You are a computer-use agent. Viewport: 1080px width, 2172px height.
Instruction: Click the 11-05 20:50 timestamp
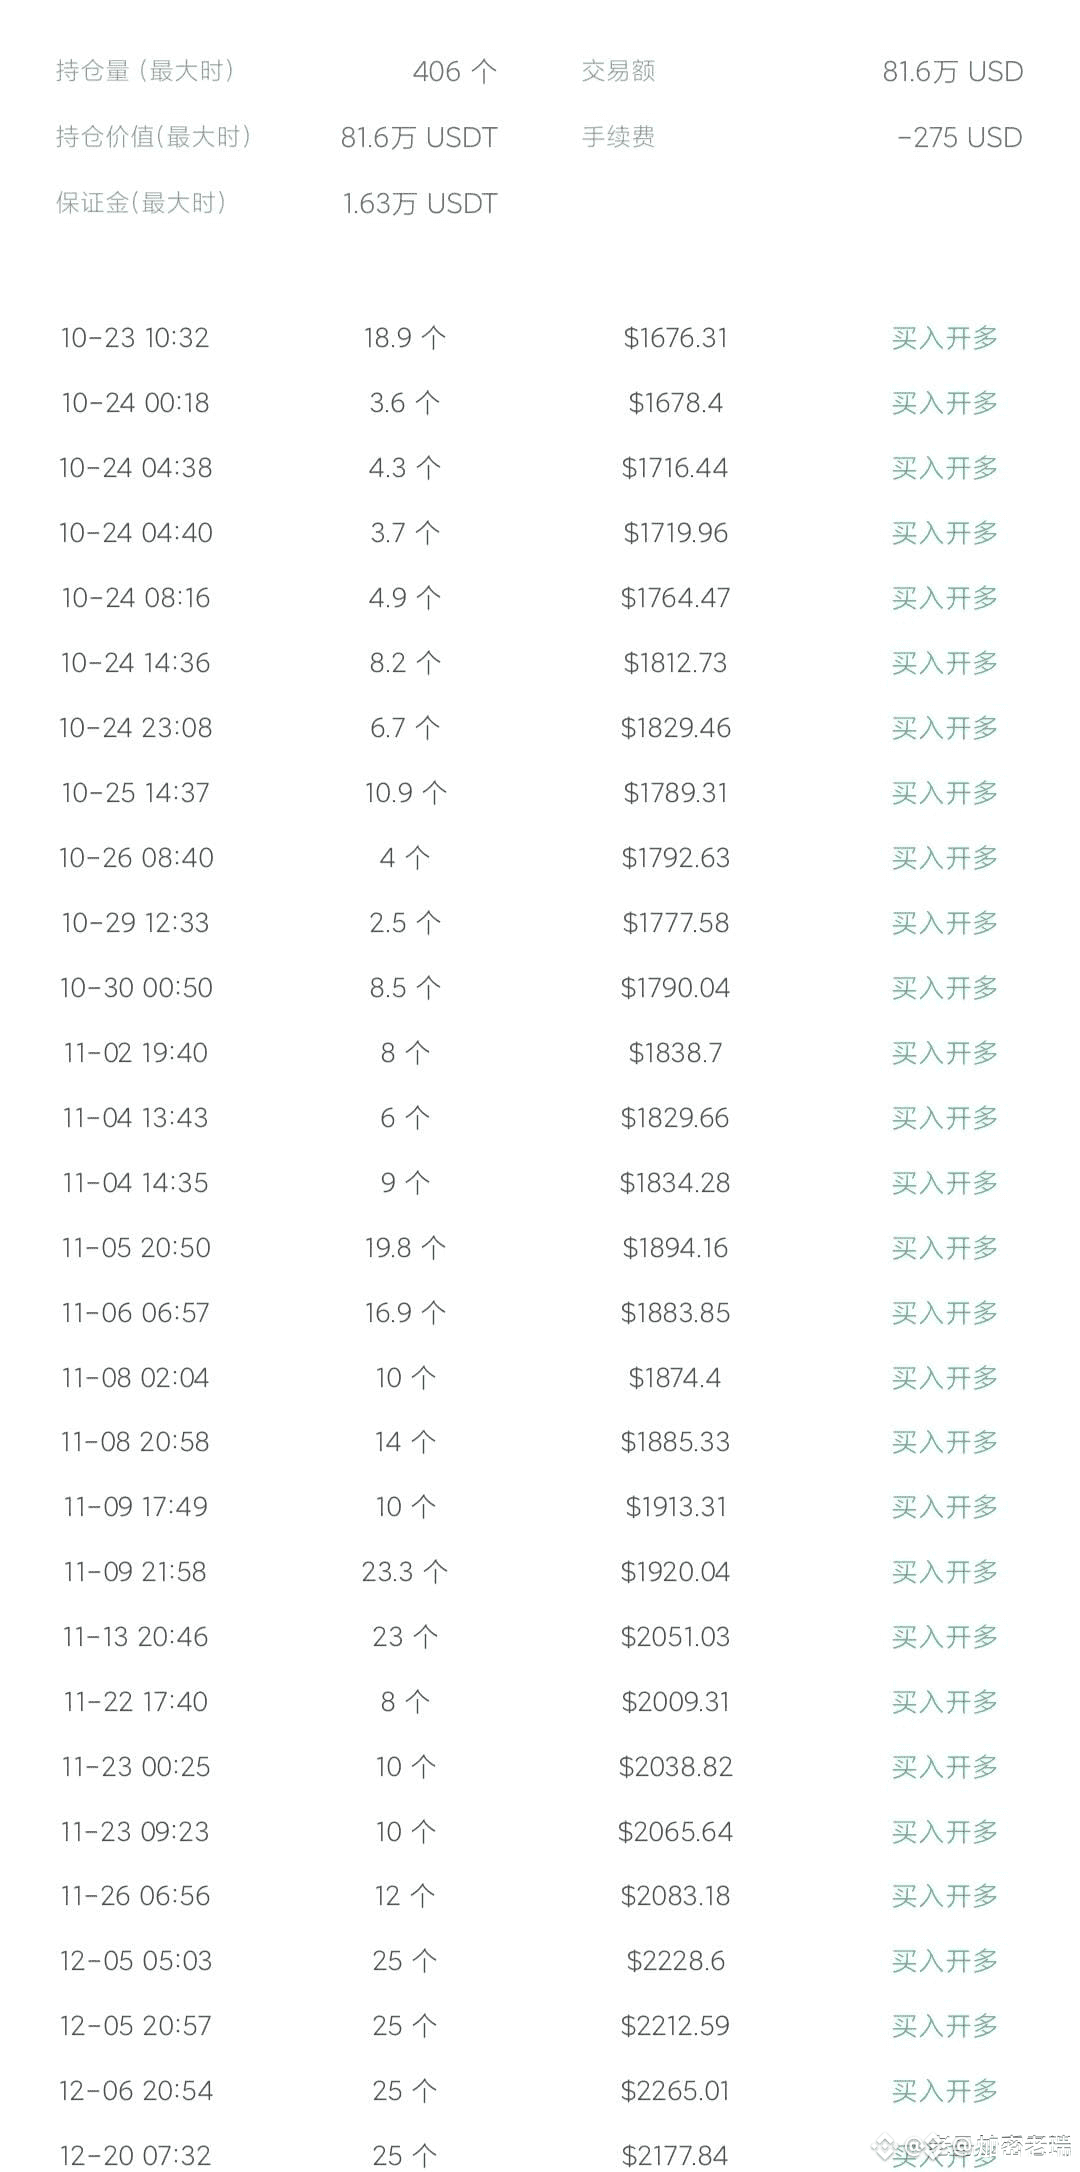pyautogui.click(x=136, y=1248)
